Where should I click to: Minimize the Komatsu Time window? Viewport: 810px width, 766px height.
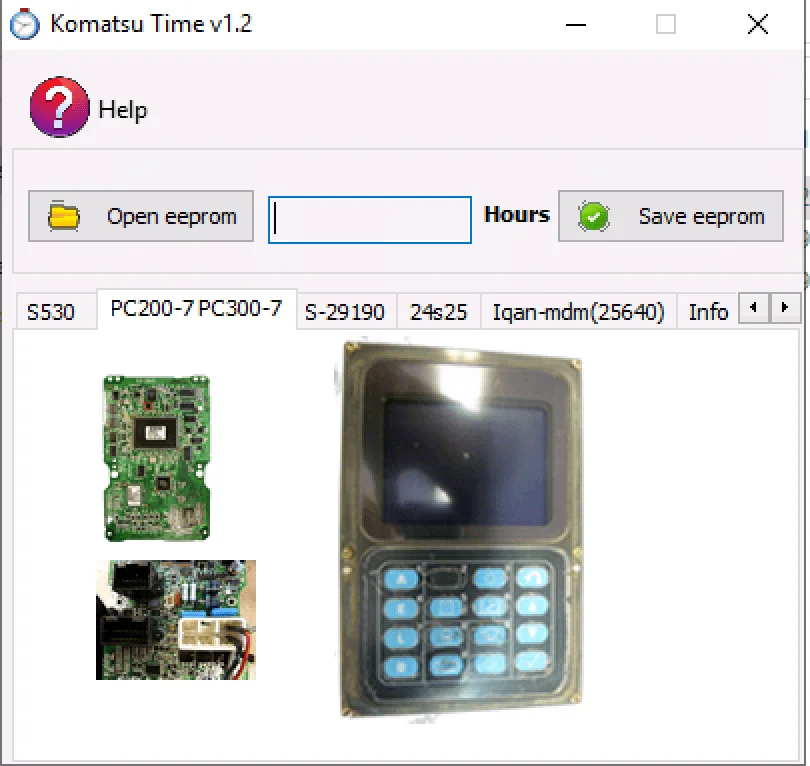(x=576, y=24)
